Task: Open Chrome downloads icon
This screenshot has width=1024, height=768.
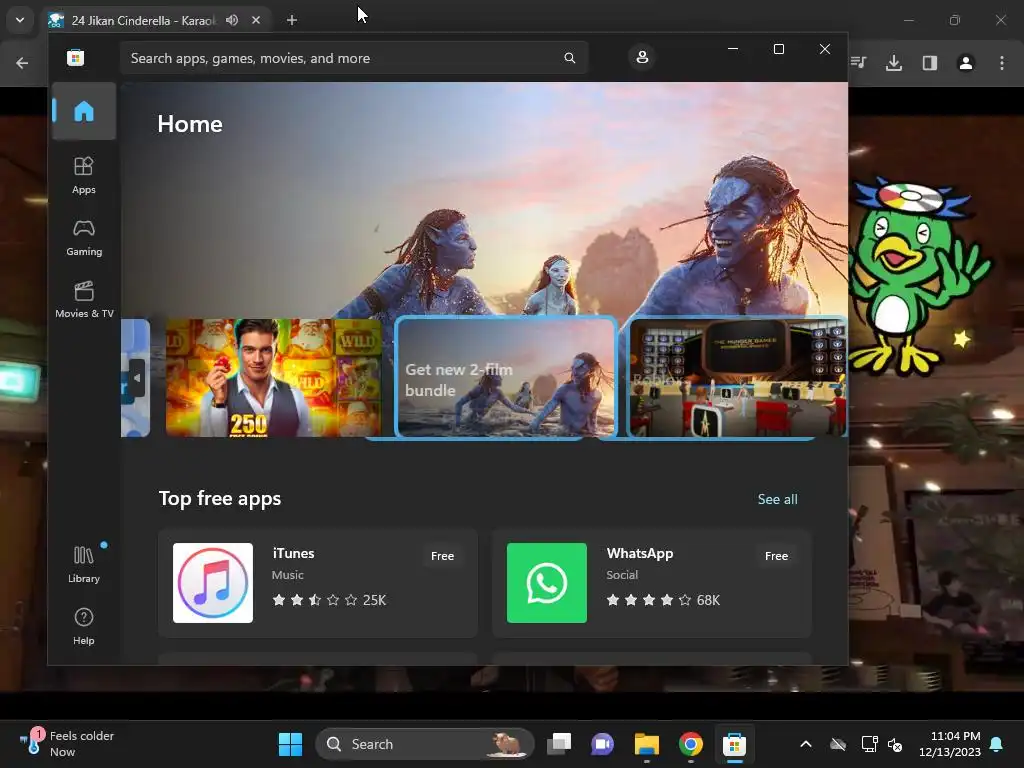Action: (x=894, y=63)
